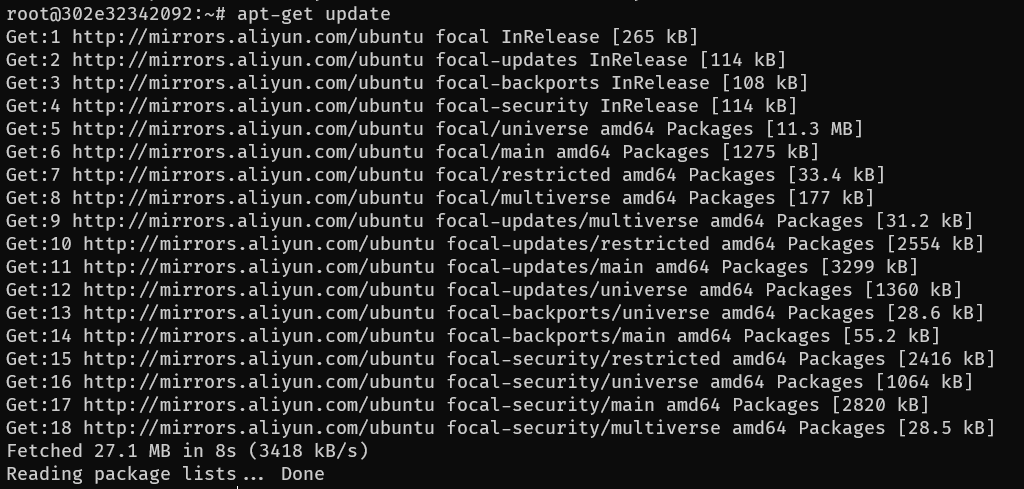Image resolution: width=1024 pixels, height=489 pixels.
Task: Click the [2820 kB] size on Get:17
Action: tap(879, 405)
